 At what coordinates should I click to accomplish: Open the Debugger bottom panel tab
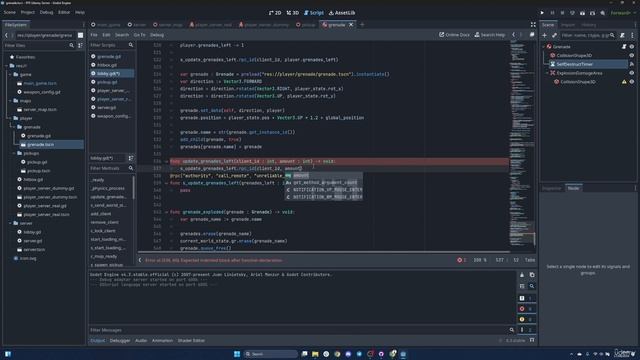(x=120, y=340)
